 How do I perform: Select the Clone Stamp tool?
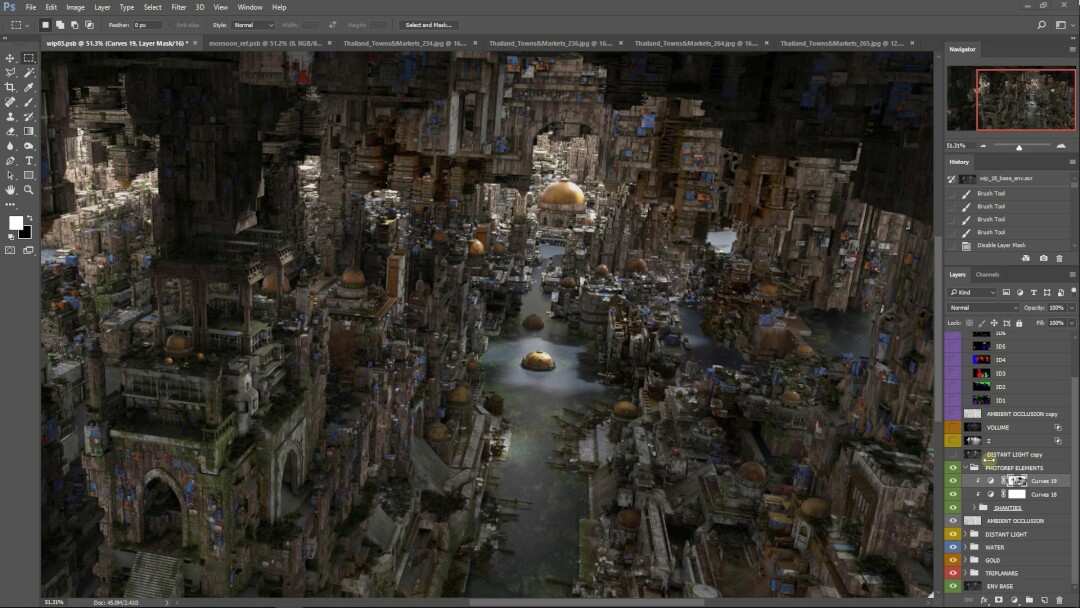point(10,117)
